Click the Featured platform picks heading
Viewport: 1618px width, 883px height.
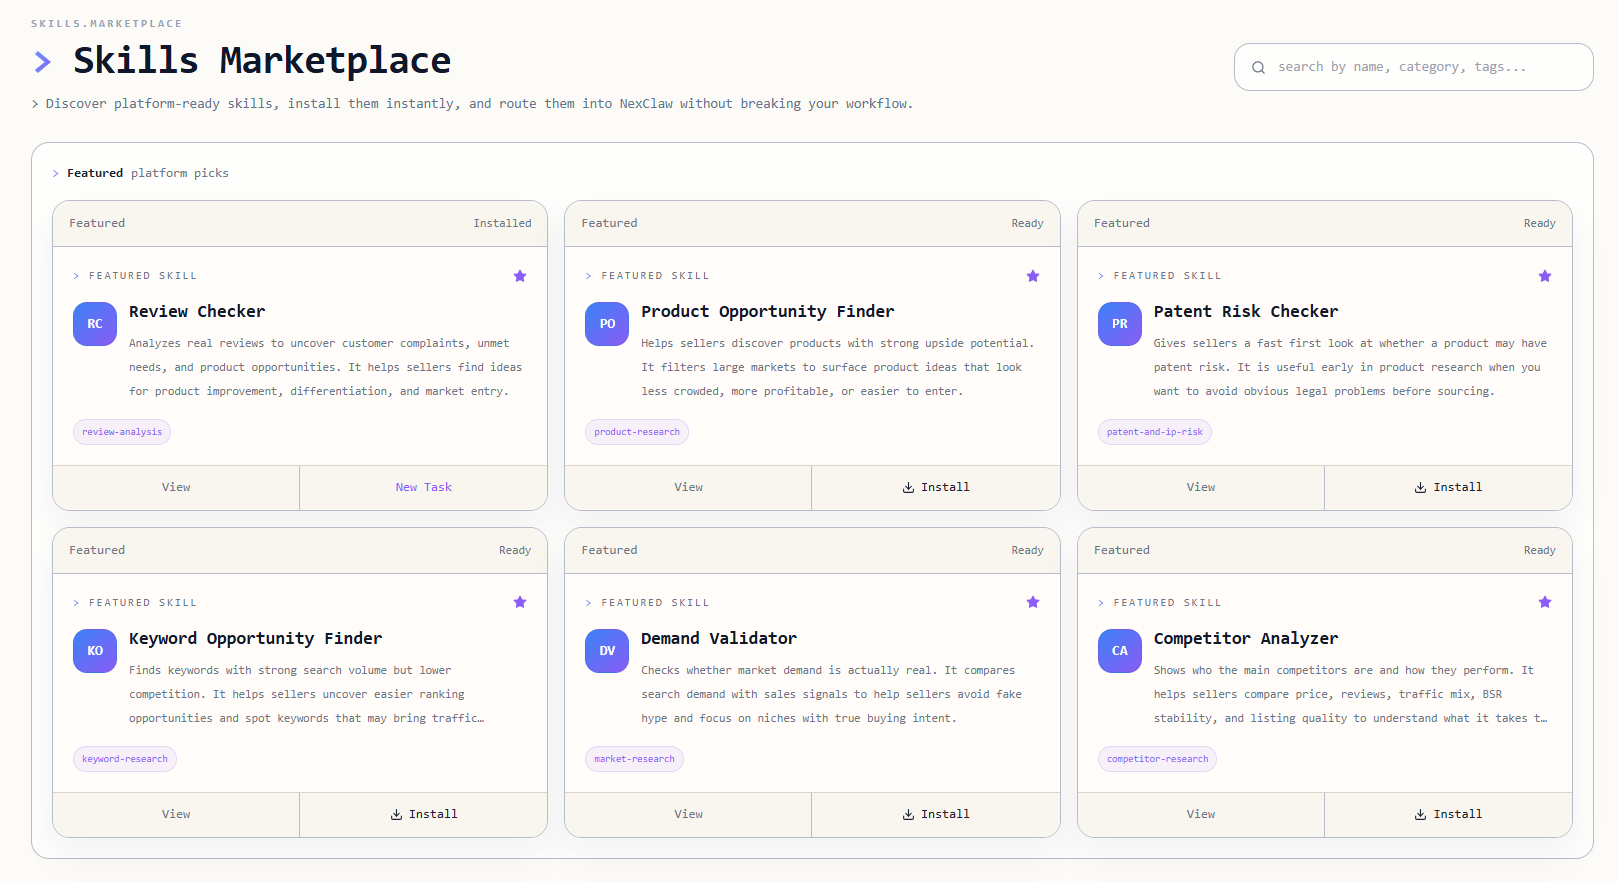(148, 173)
